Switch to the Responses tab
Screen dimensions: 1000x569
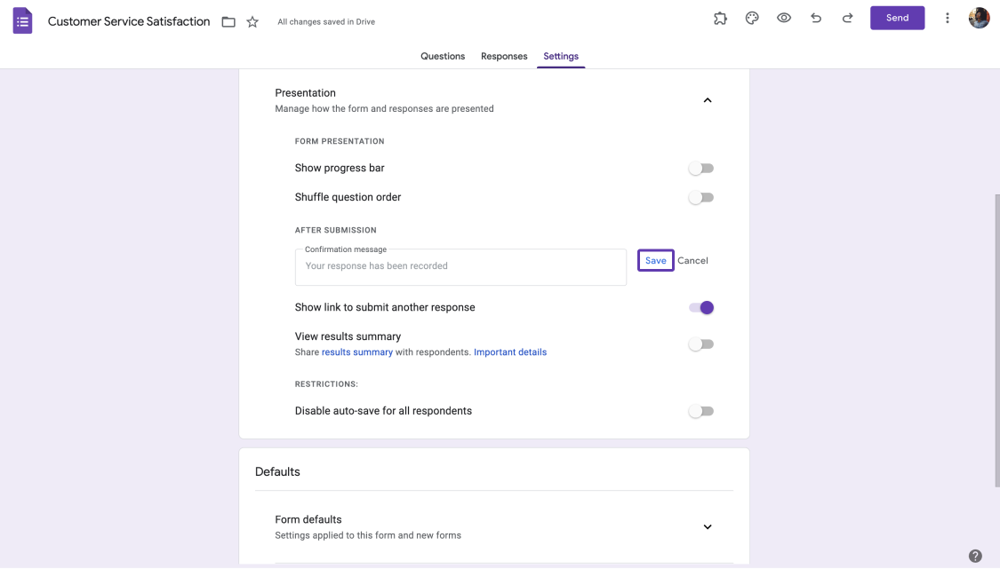click(504, 56)
